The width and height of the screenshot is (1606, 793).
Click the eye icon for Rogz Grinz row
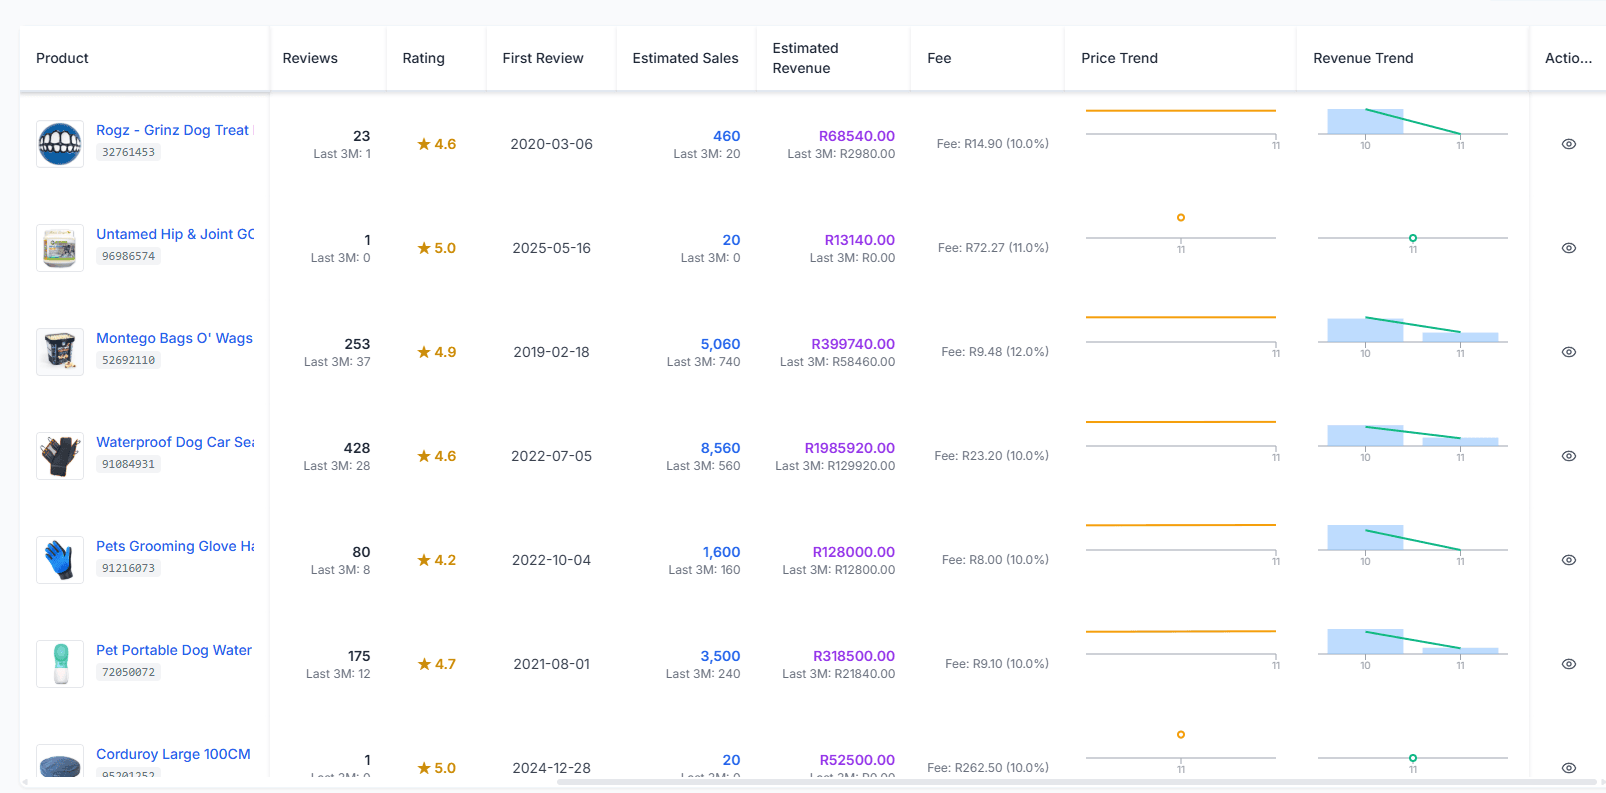pyautogui.click(x=1568, y=144)
